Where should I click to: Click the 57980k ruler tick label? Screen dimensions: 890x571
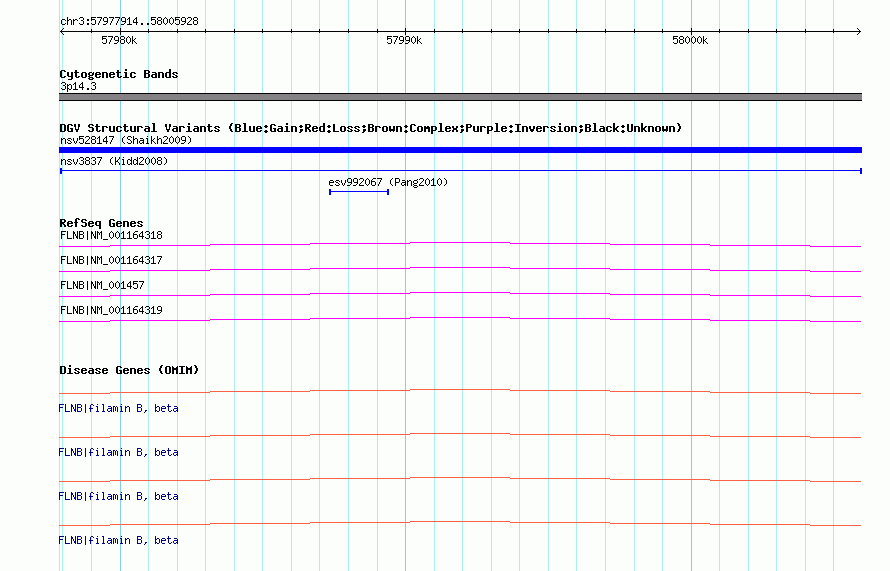pyautogui.click(x=119, y=40)
